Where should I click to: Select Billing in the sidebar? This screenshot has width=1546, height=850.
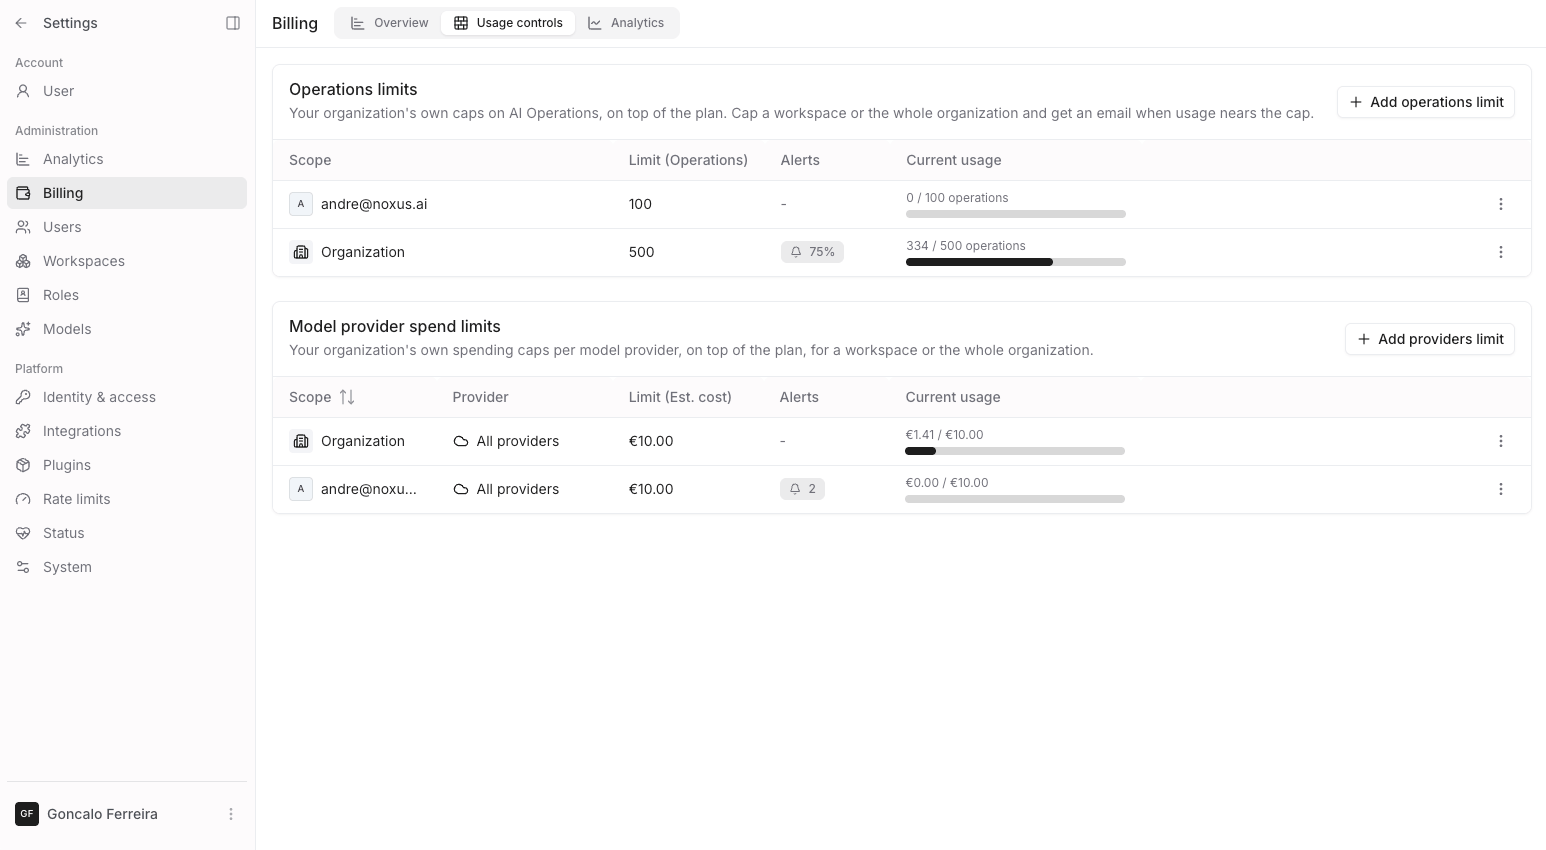pyautogui.click(x=127, y=193)
